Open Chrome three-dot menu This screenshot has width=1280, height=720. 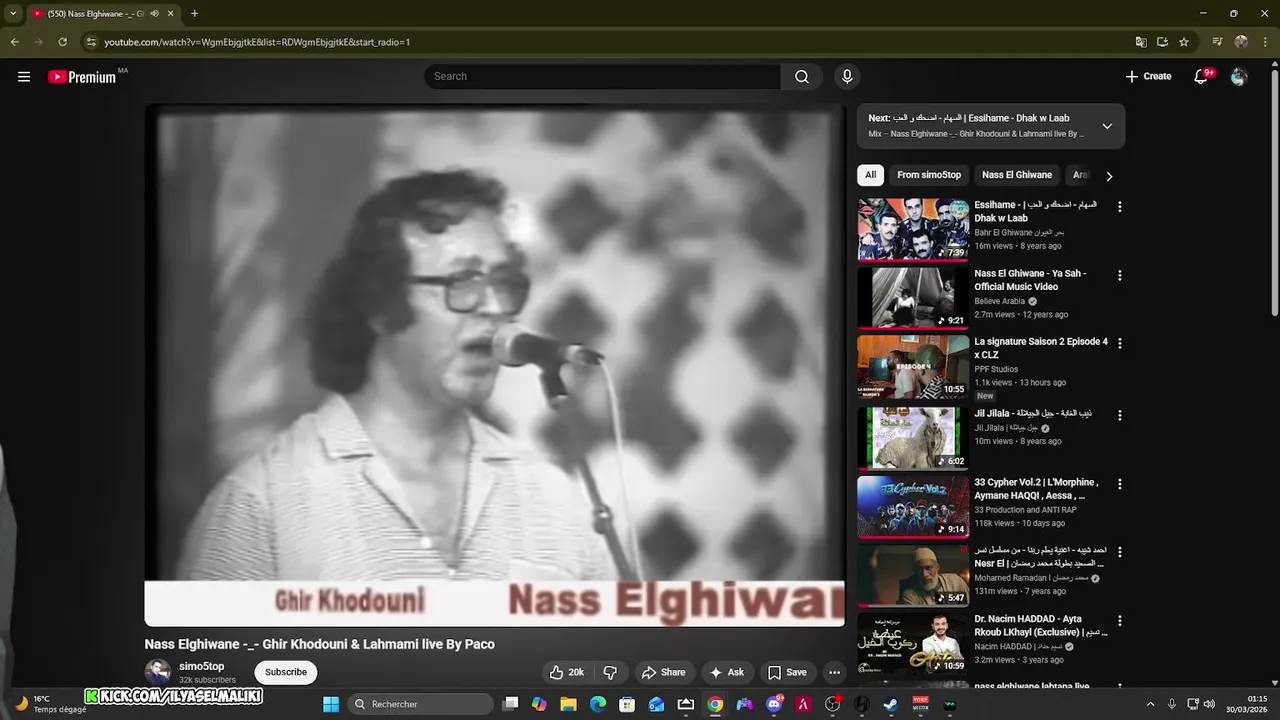pos(1264,42)
